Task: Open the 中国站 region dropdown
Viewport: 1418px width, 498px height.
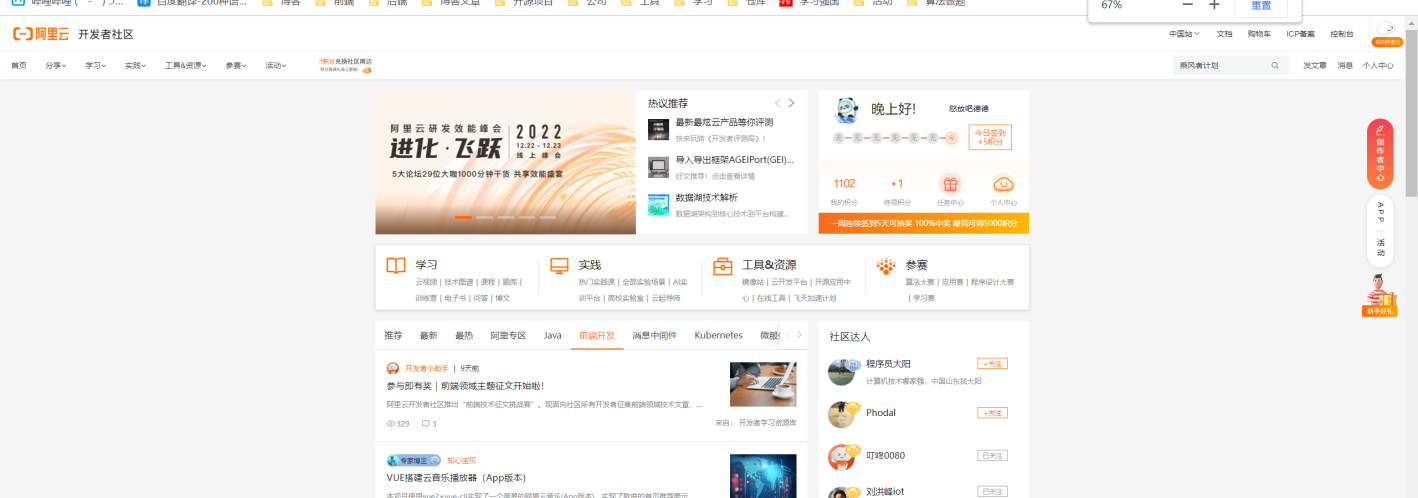Action: pos(1185,34)
